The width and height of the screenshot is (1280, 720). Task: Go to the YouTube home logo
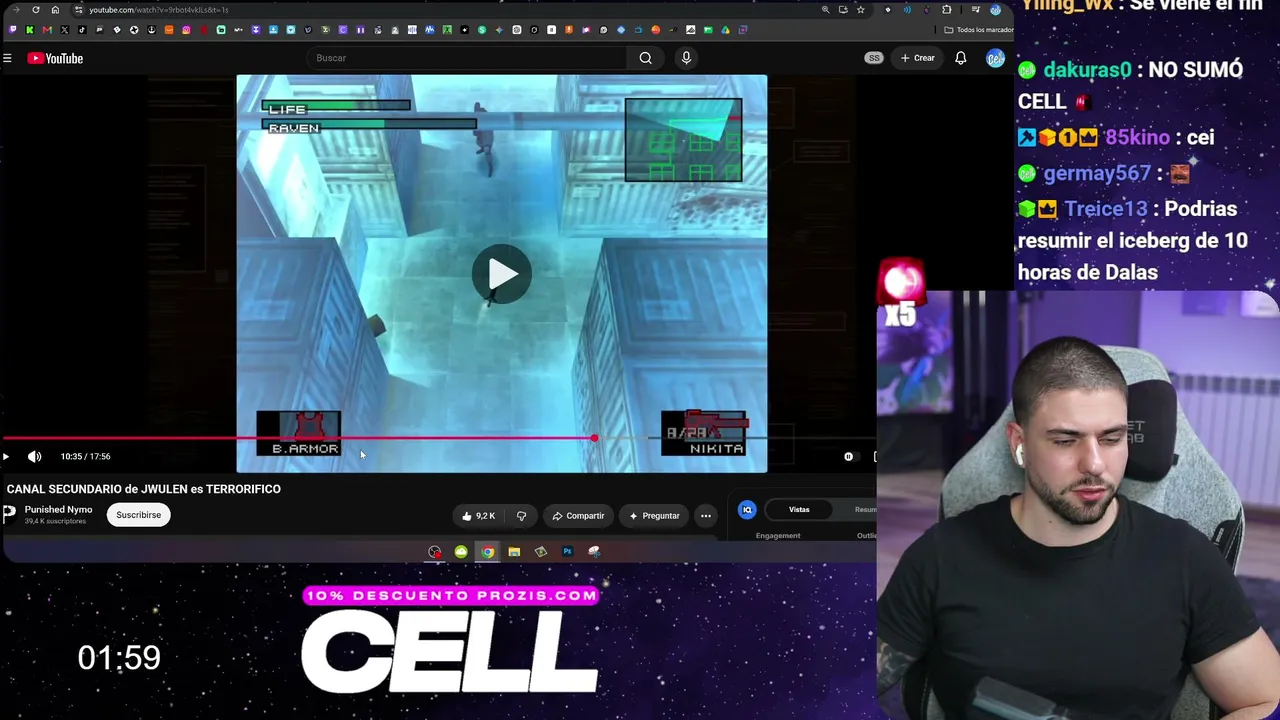coord(55,58)
